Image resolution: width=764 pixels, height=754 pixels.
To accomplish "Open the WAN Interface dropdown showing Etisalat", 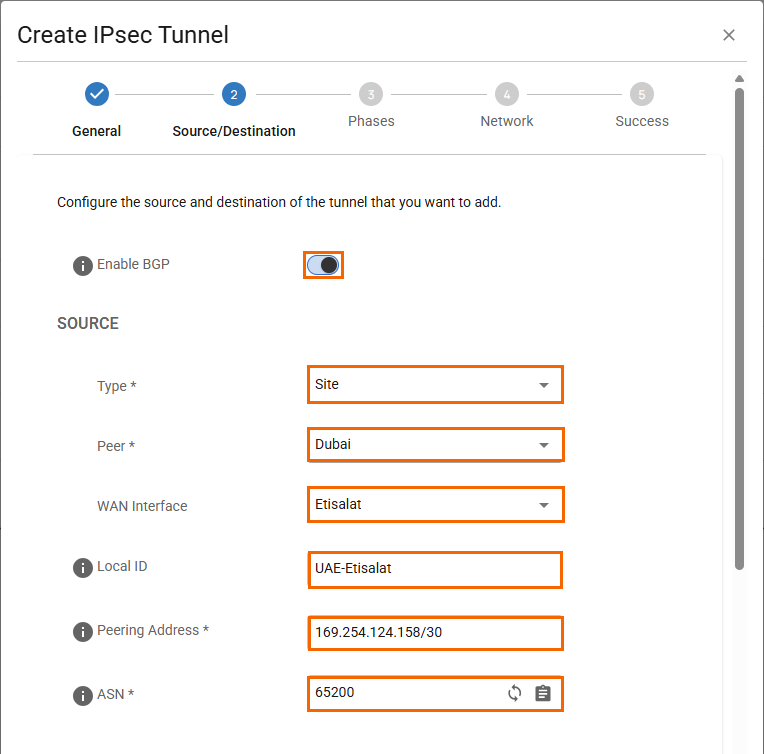I will [x=434, y=504].
